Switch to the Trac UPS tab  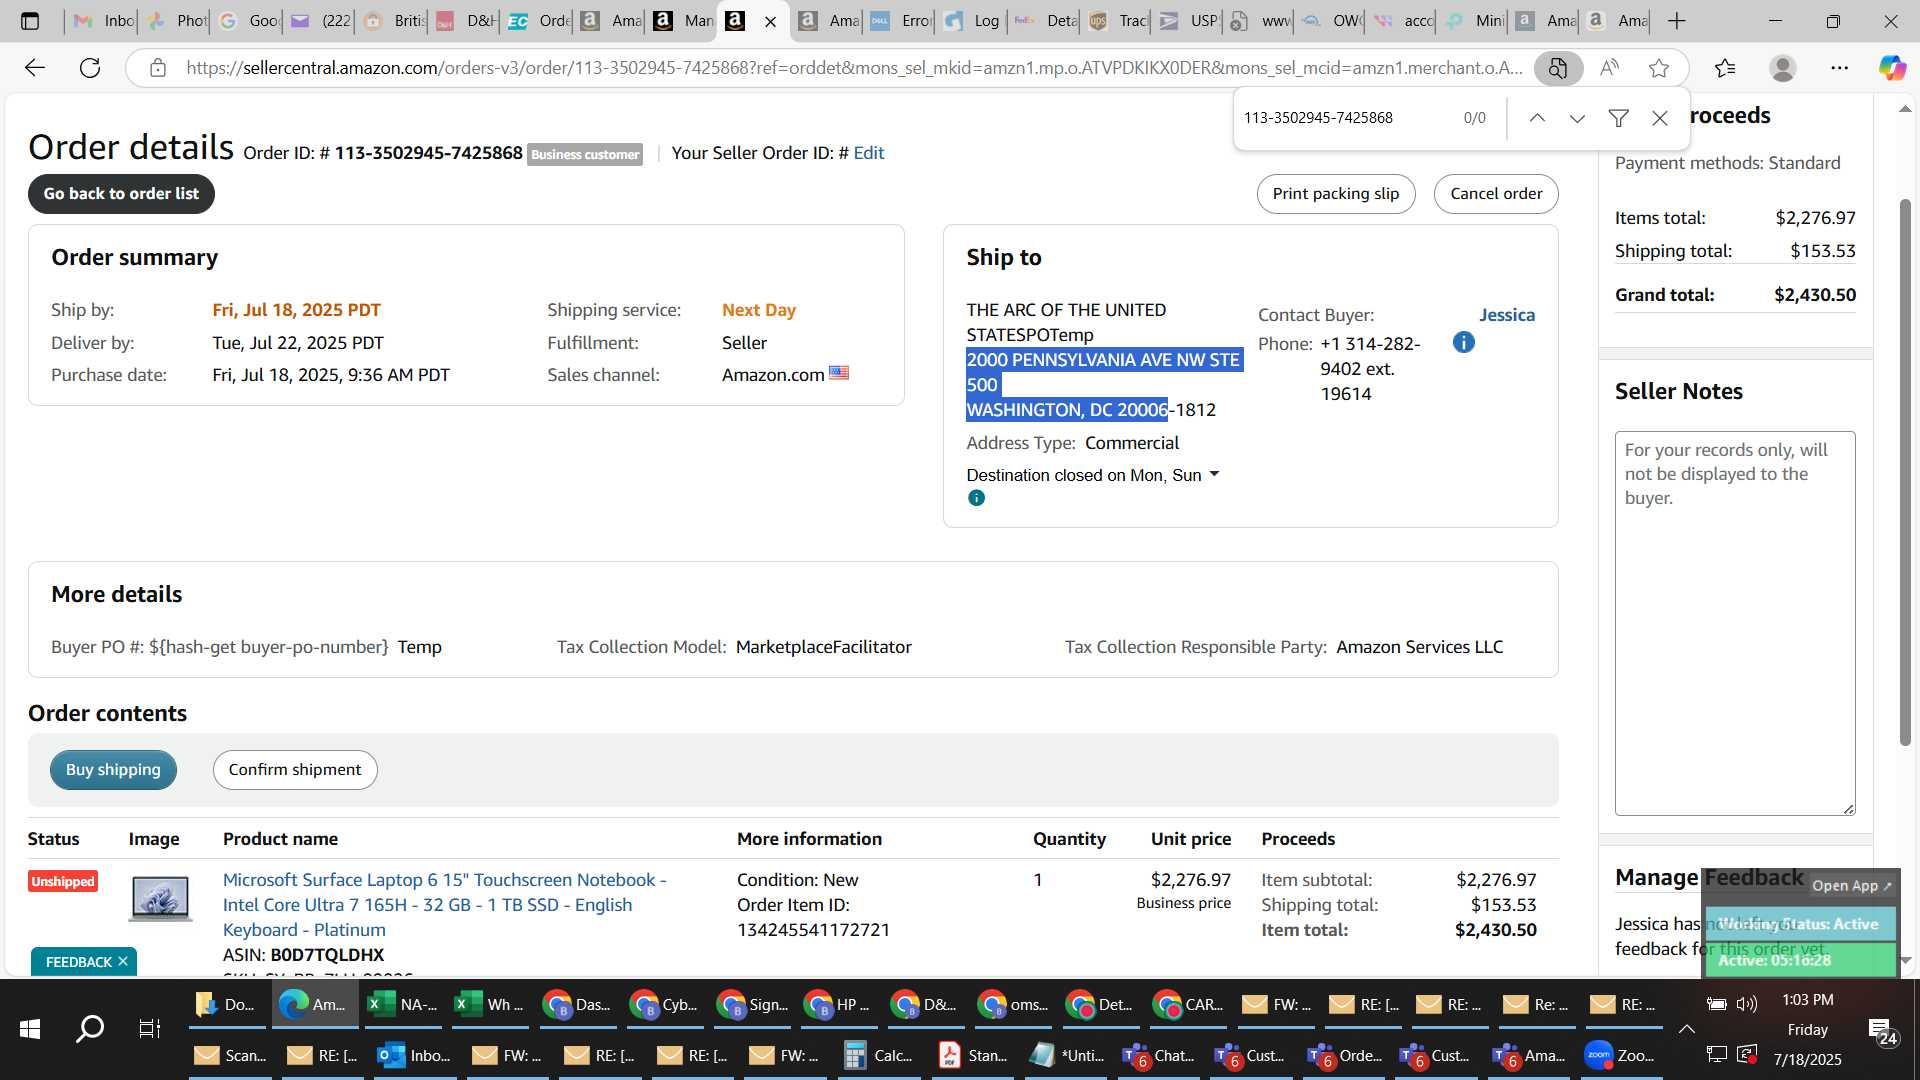tap(1117, 21)
